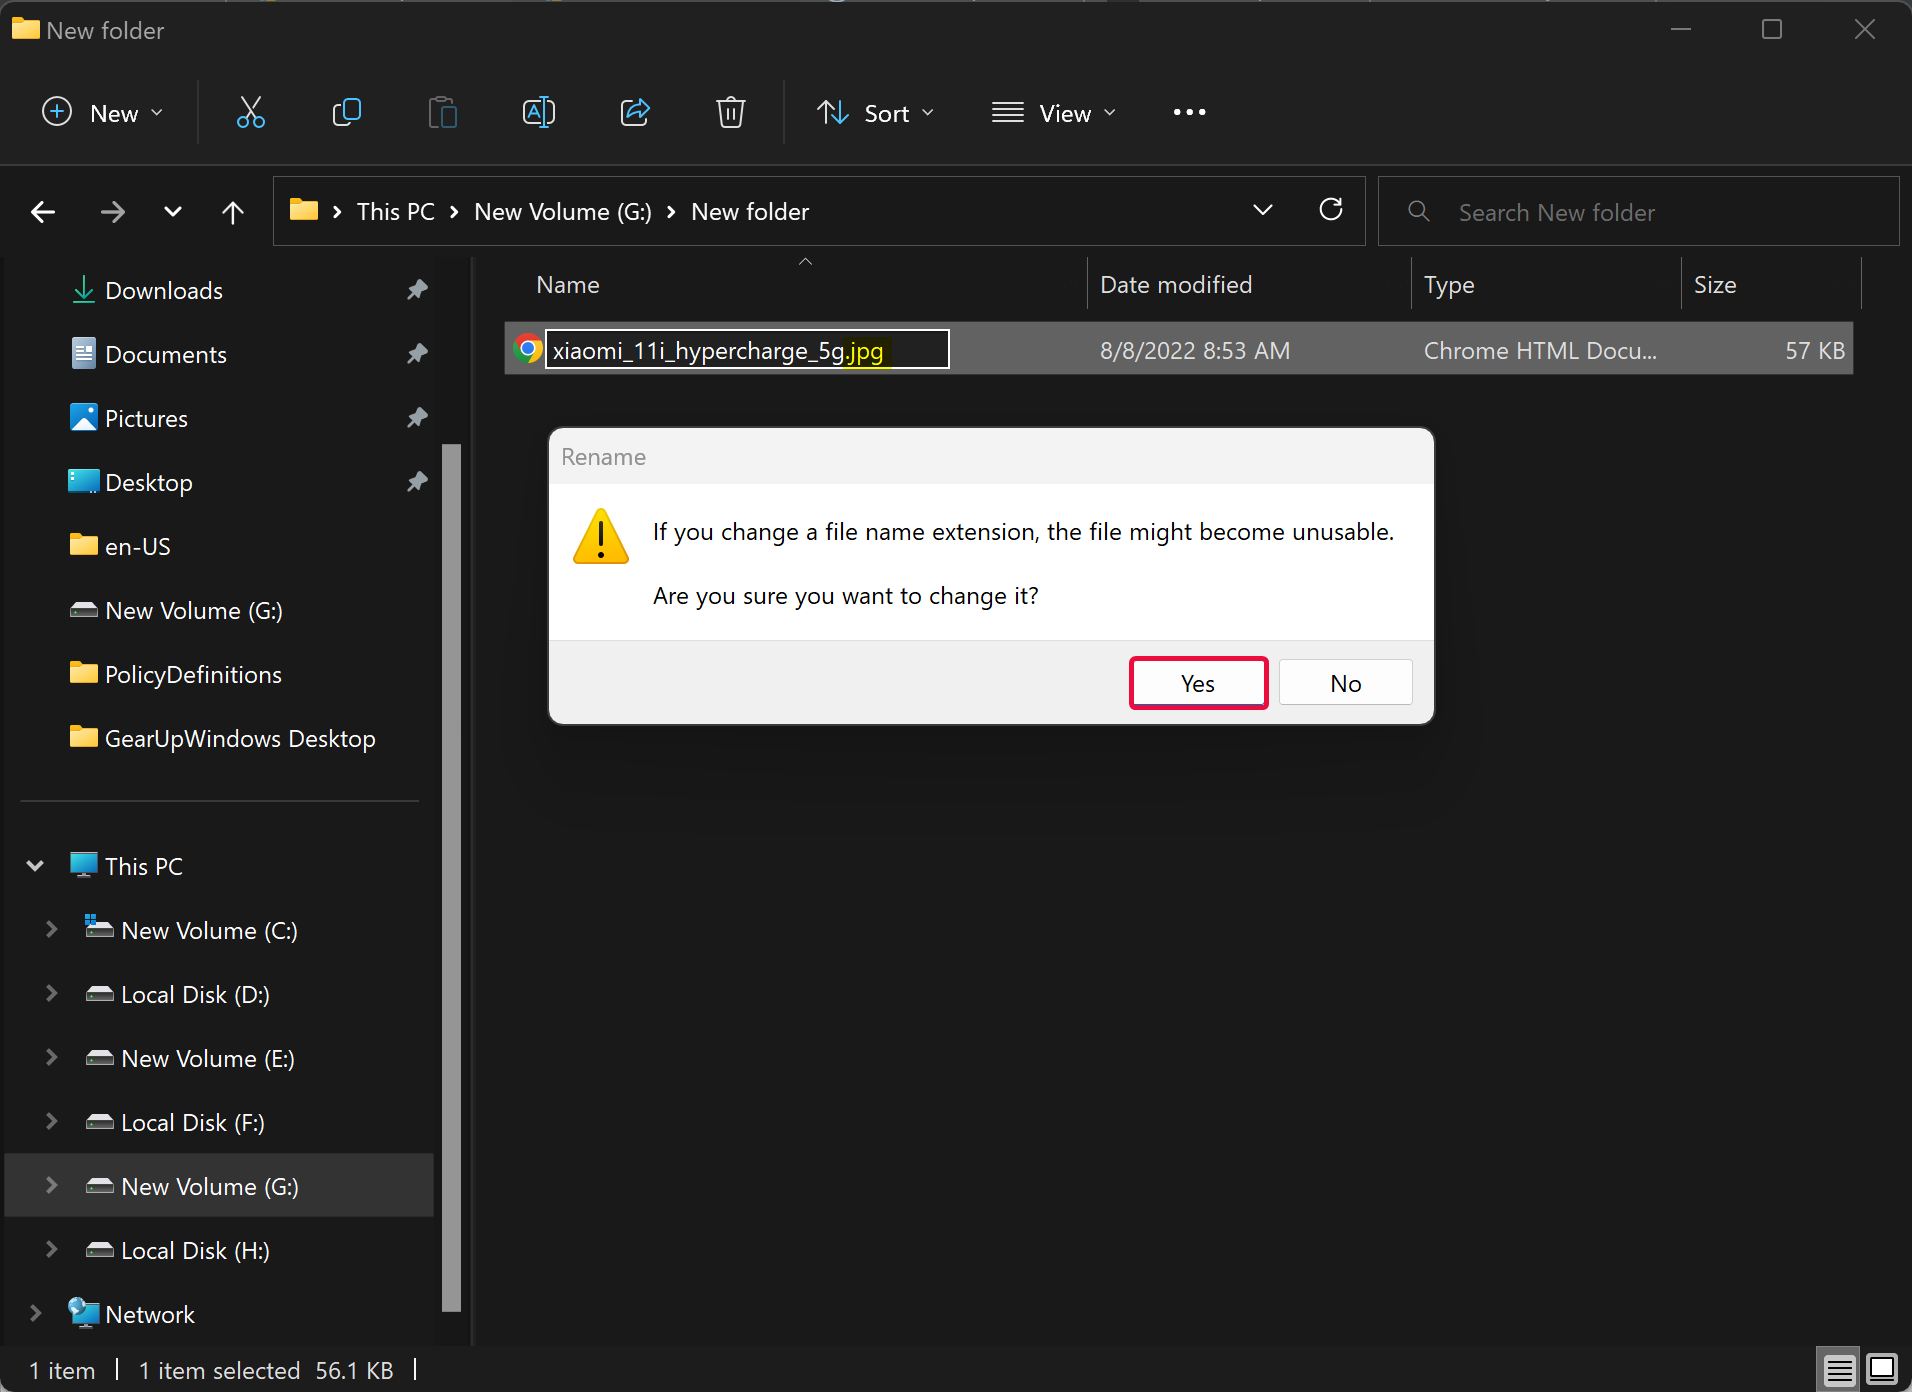
Task: Click the Paste clipboard icon
Action: click(x=442, y=112)
